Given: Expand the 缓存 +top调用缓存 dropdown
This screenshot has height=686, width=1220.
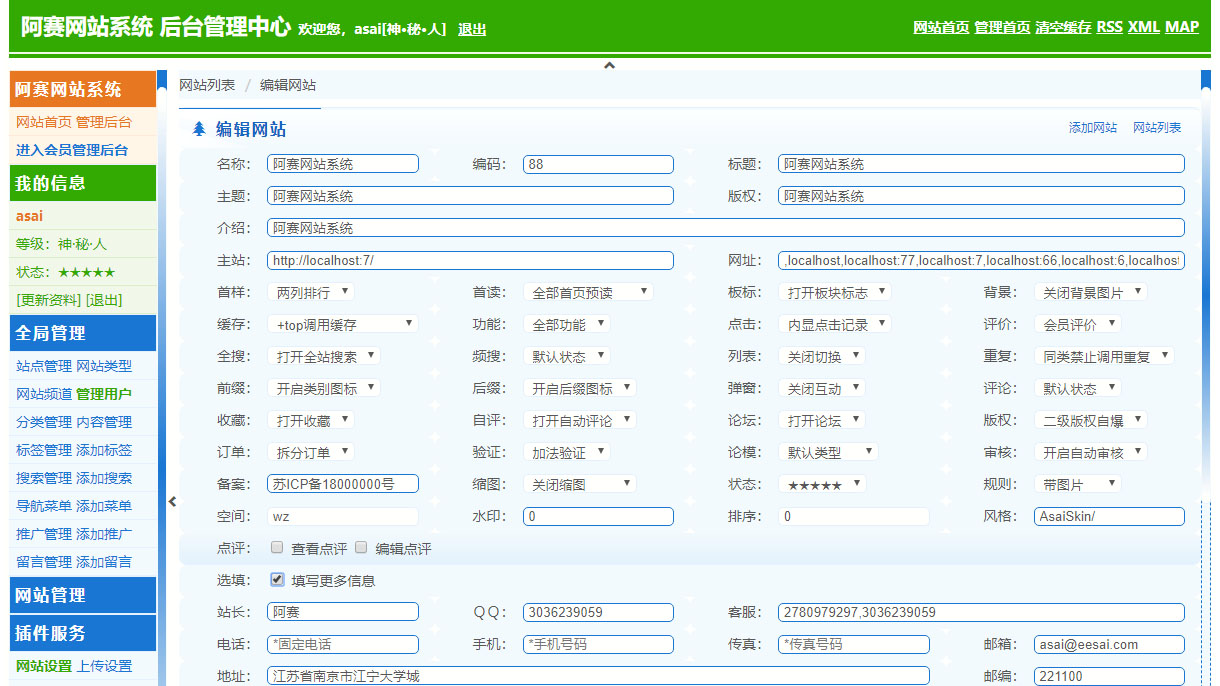Looking at the screenshot, I should 342,324.
